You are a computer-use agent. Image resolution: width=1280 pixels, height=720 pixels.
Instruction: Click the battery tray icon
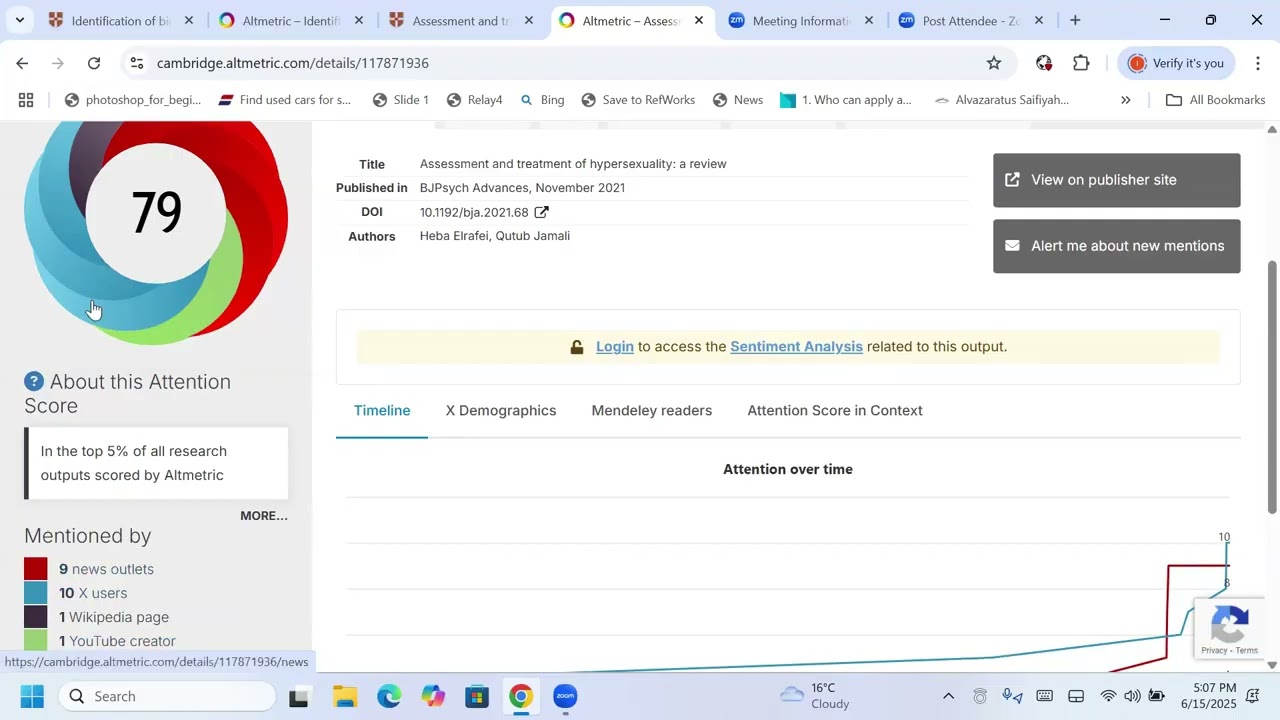tap(1157, 696)
